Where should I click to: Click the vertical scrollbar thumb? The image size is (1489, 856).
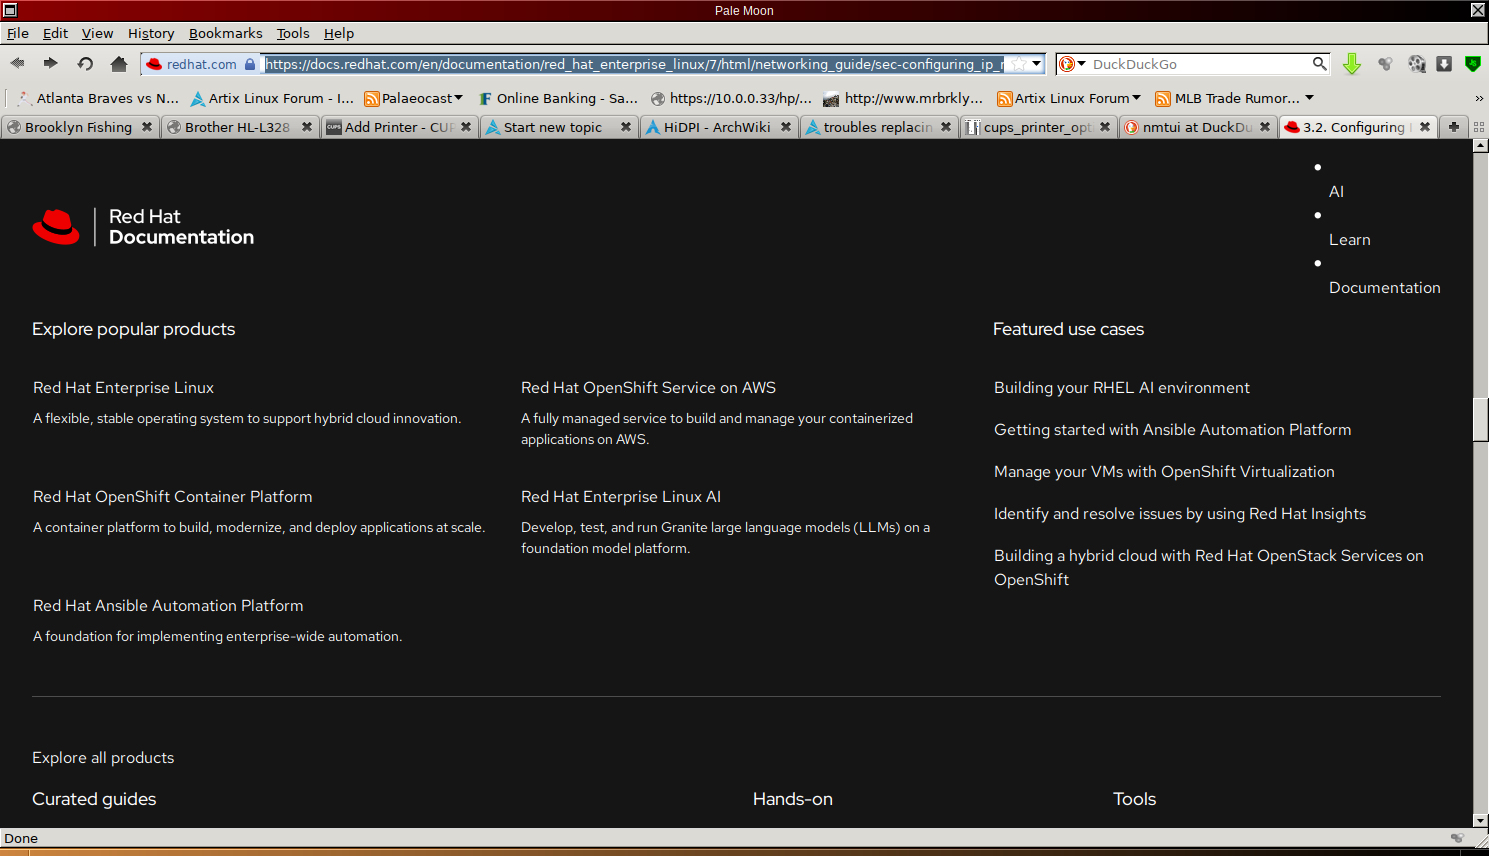coord(1480,419)
